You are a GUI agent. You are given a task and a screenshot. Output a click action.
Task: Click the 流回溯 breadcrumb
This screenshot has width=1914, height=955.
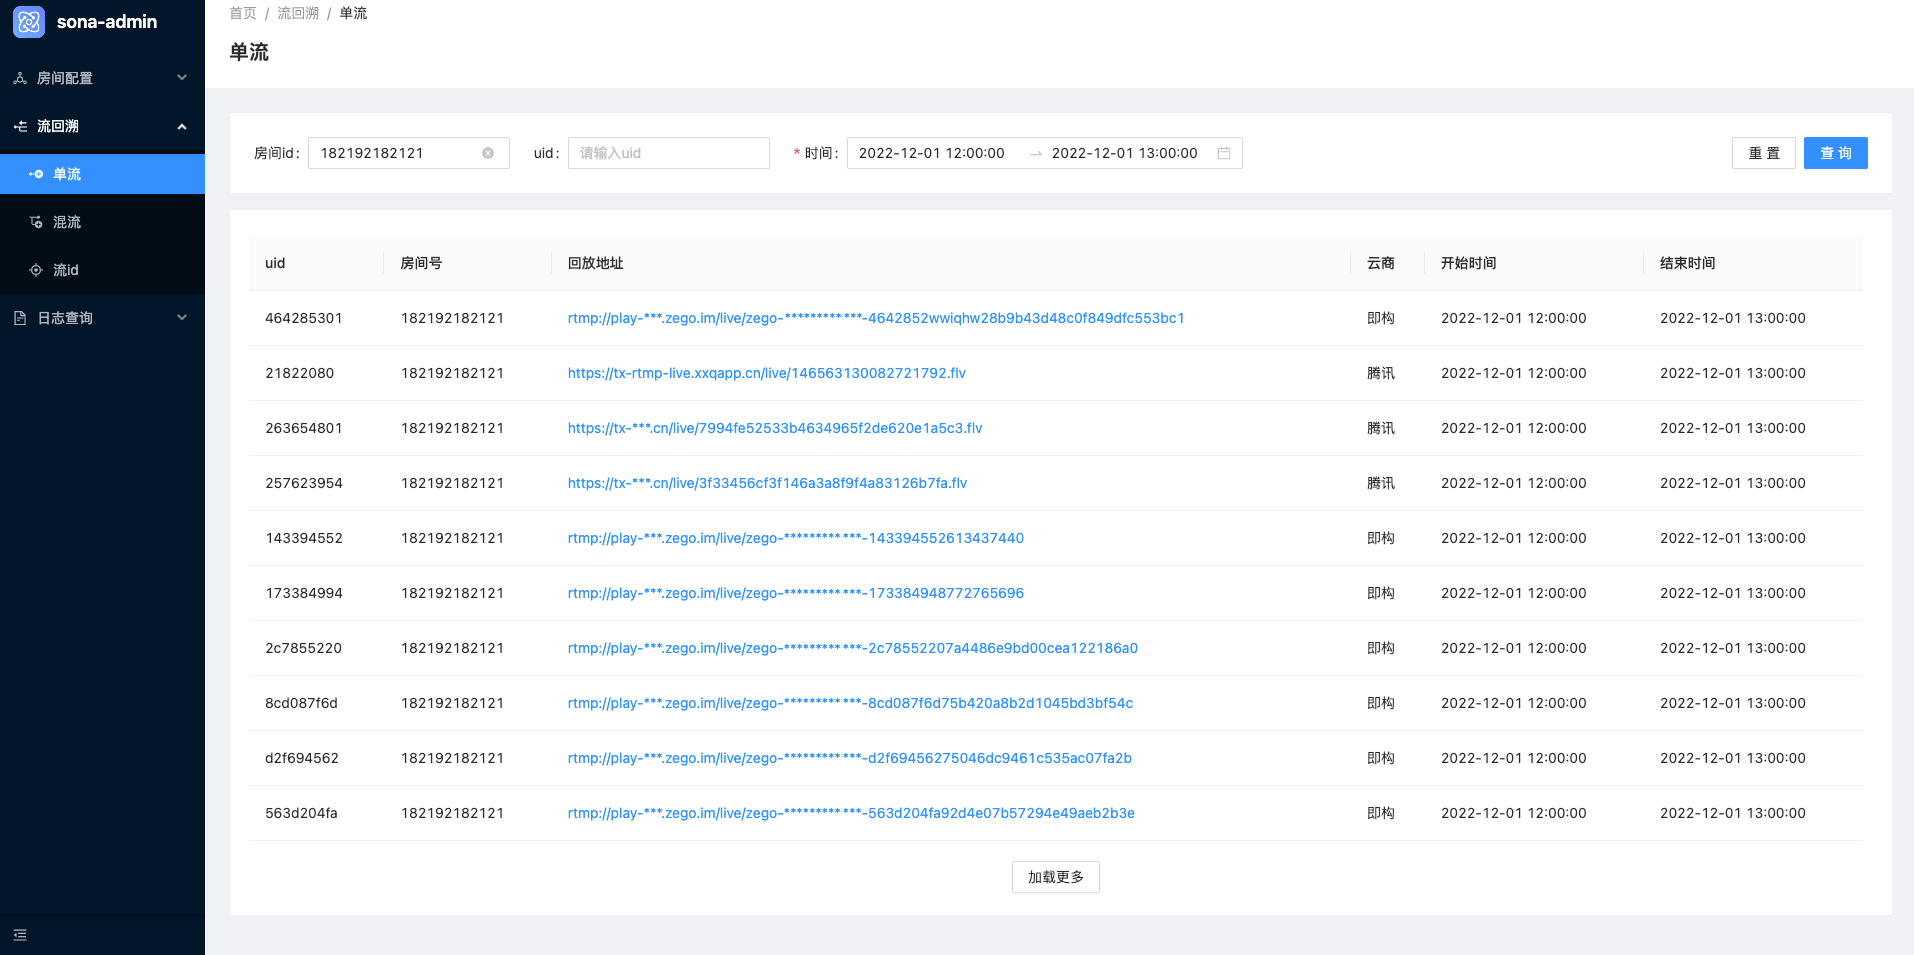click(x=298, y=13)
